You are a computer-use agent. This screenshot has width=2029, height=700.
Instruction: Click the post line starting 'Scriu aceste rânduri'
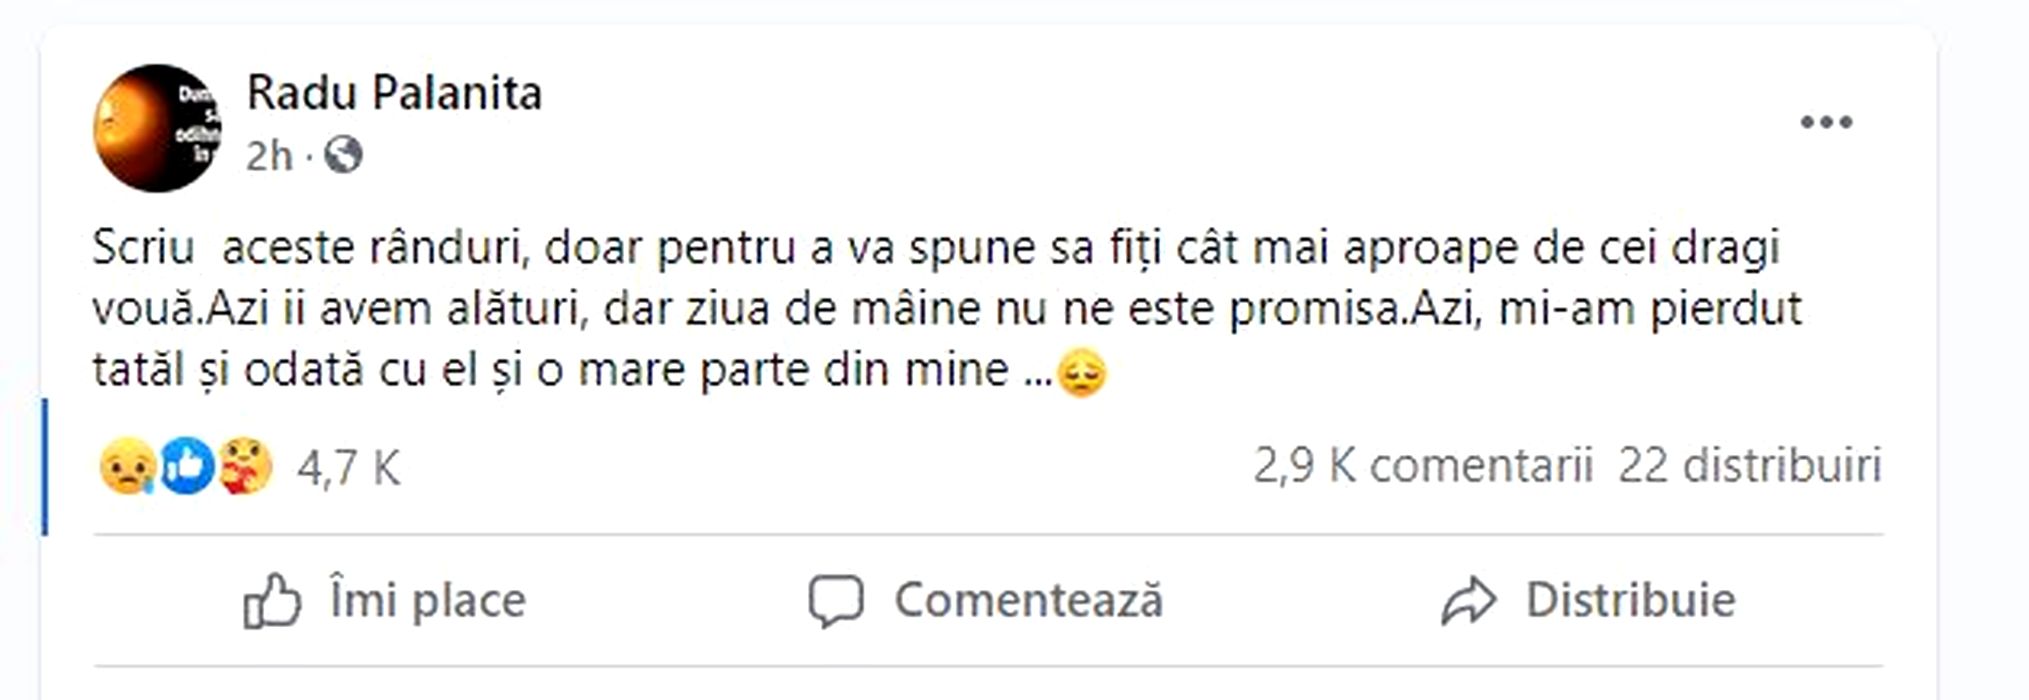click(935, 248)
